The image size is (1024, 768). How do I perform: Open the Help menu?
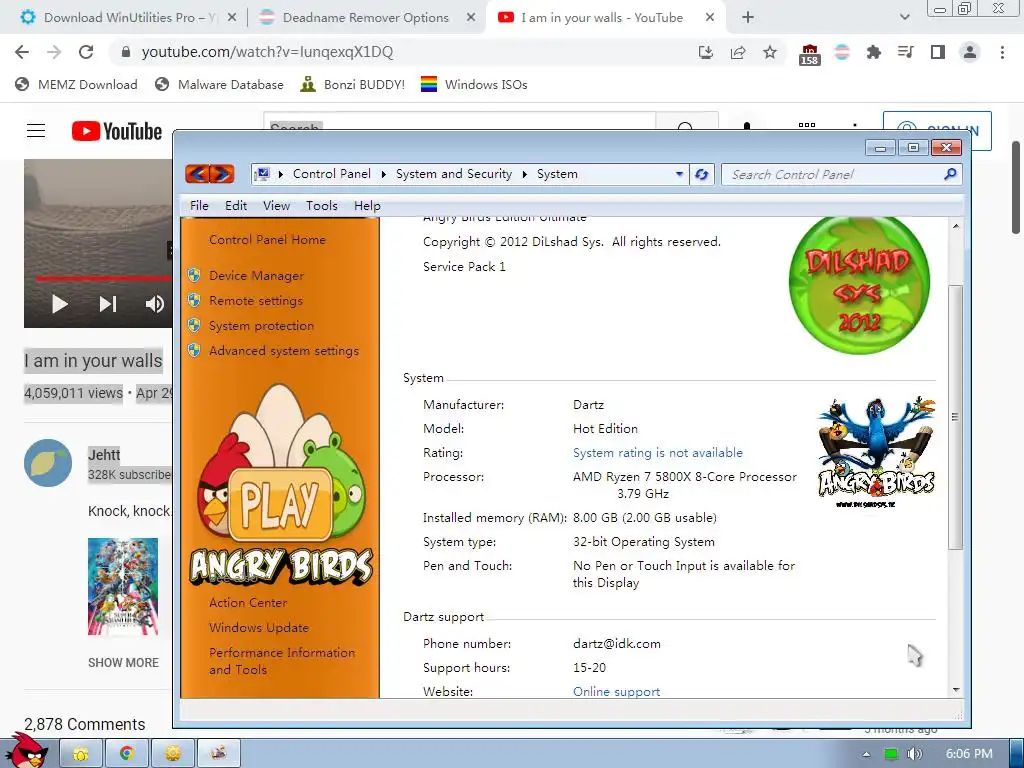point(367,206)
